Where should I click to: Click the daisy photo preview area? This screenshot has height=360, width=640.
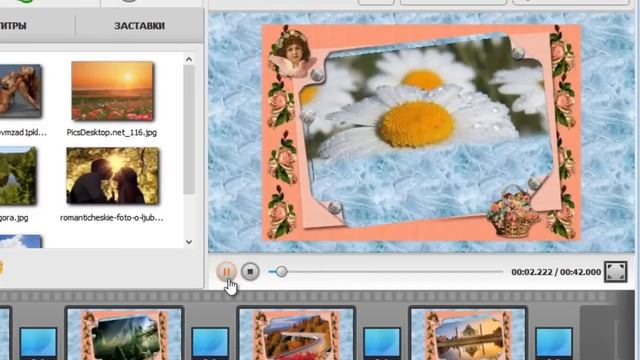tap(421, 132)
